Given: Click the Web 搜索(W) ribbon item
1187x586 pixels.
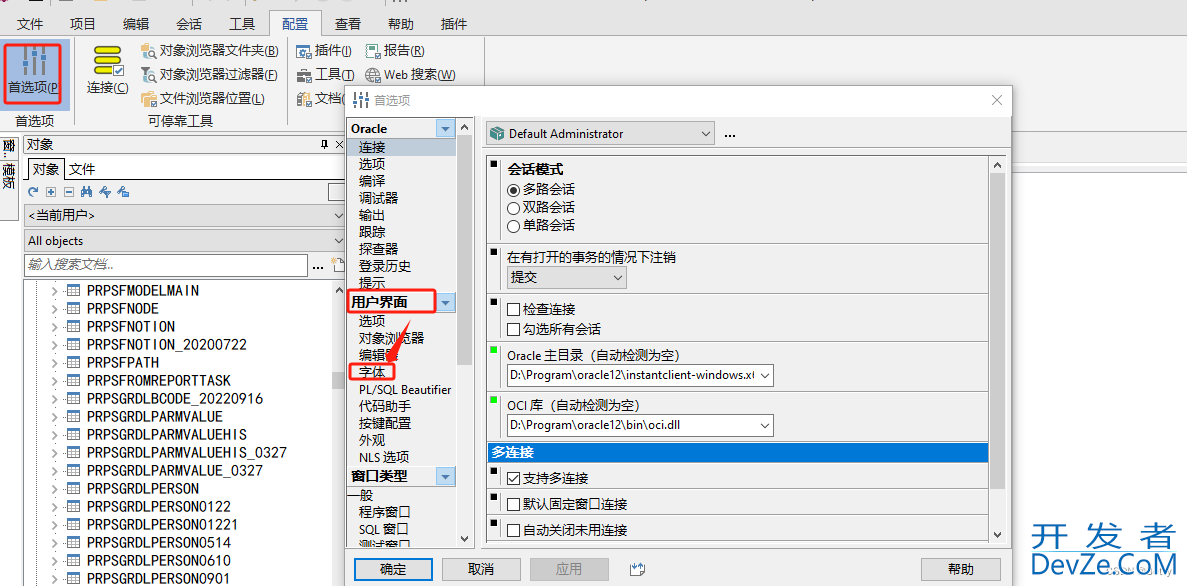Looking at the screenshot, I should click(x=410, y=75).
